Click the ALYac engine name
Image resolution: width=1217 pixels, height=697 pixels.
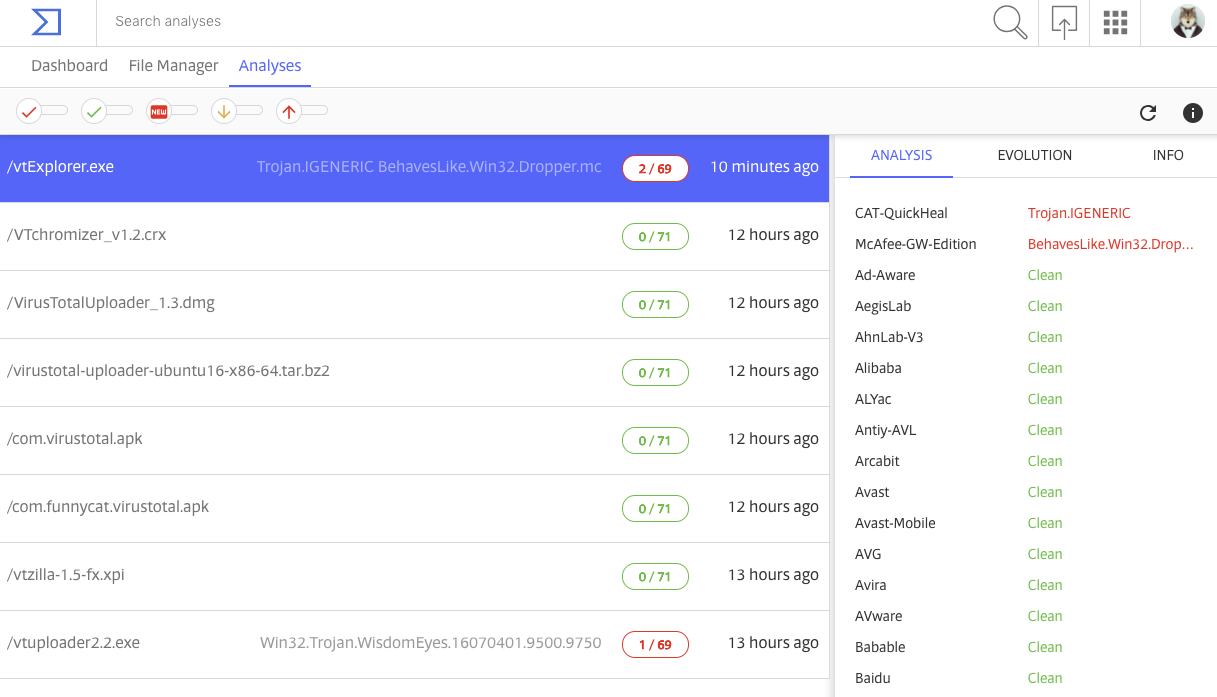click(x=873, y=399)
